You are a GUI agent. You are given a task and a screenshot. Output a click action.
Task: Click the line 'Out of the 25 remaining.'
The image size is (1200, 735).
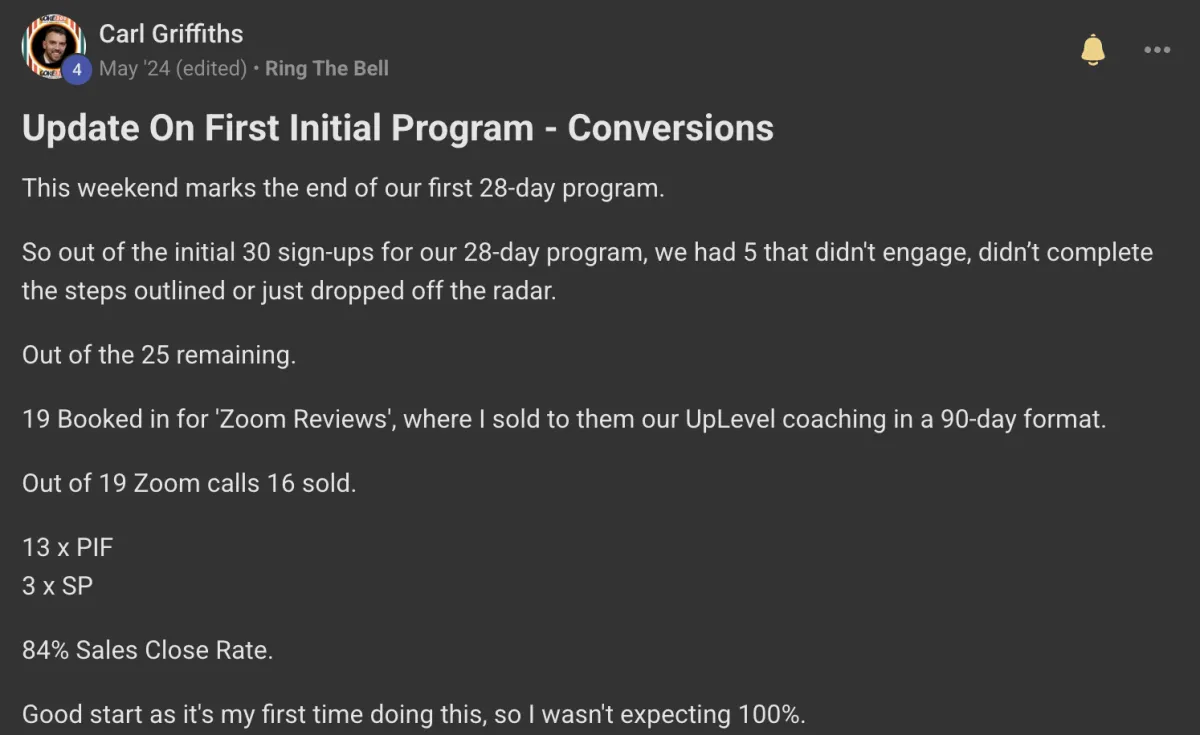159,355
